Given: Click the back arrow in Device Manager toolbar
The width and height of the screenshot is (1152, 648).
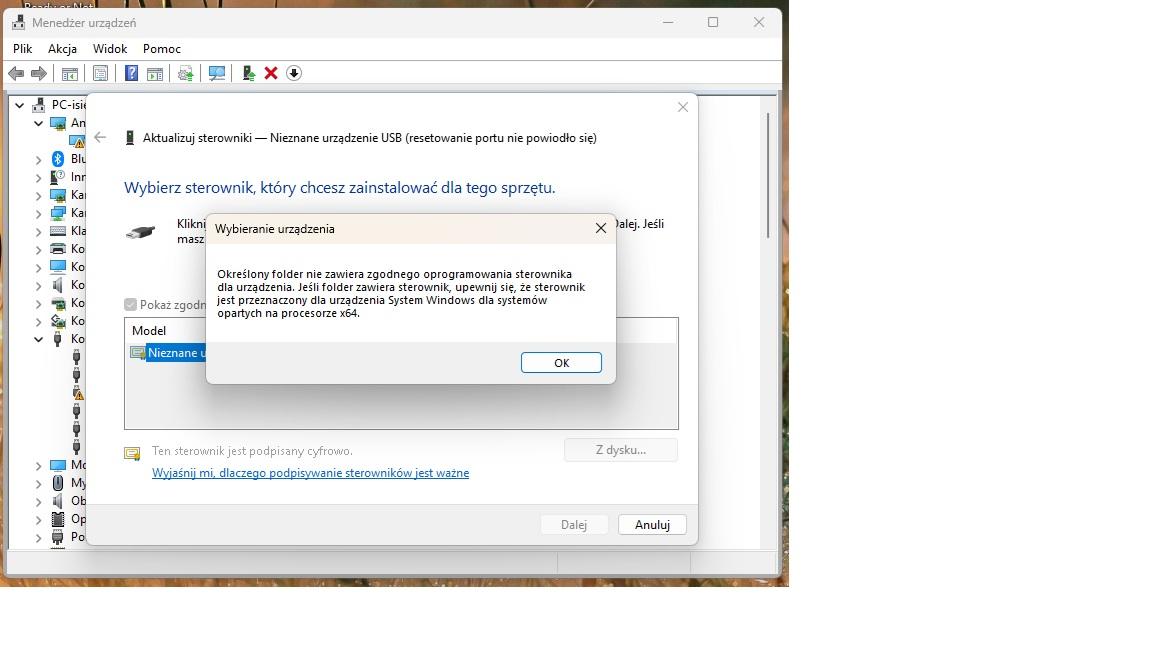Looking at the screenshot, I should [16, 73].
